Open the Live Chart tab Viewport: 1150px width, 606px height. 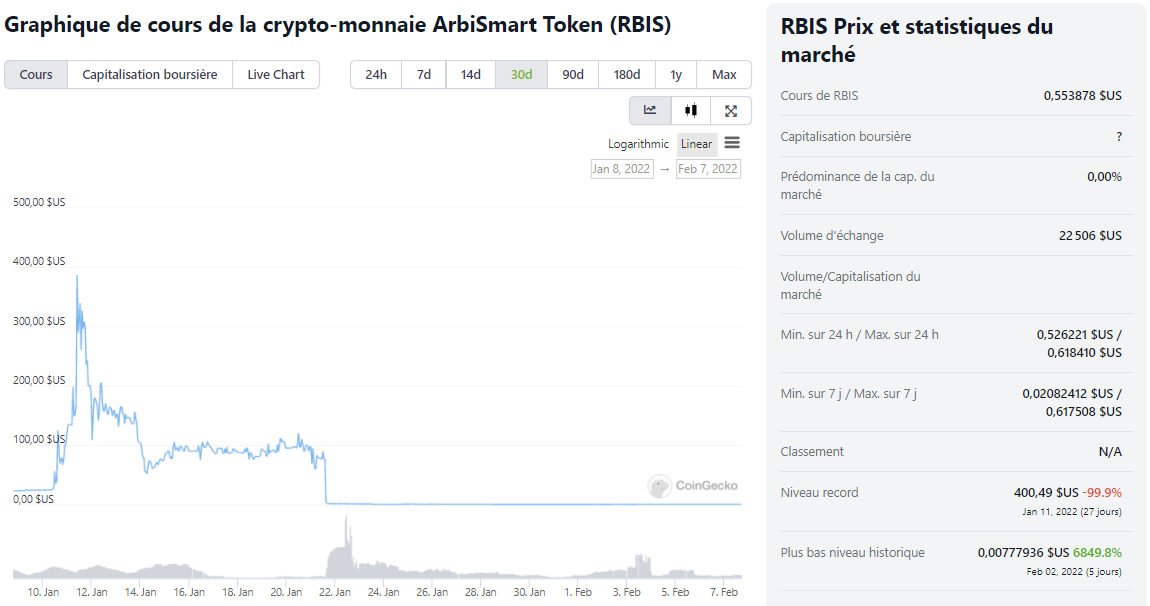276,74
